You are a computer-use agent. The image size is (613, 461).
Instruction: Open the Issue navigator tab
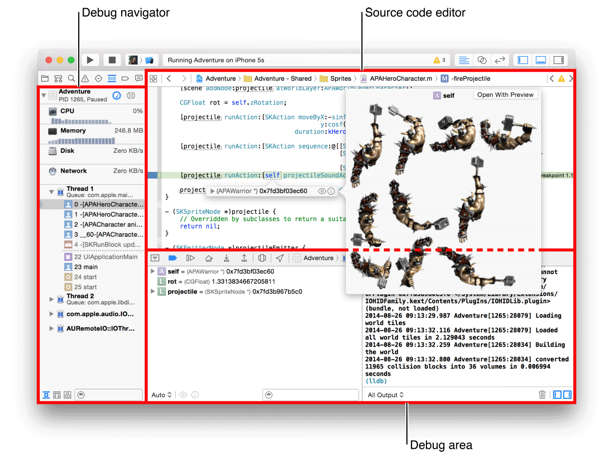click(x=85, y=79)
